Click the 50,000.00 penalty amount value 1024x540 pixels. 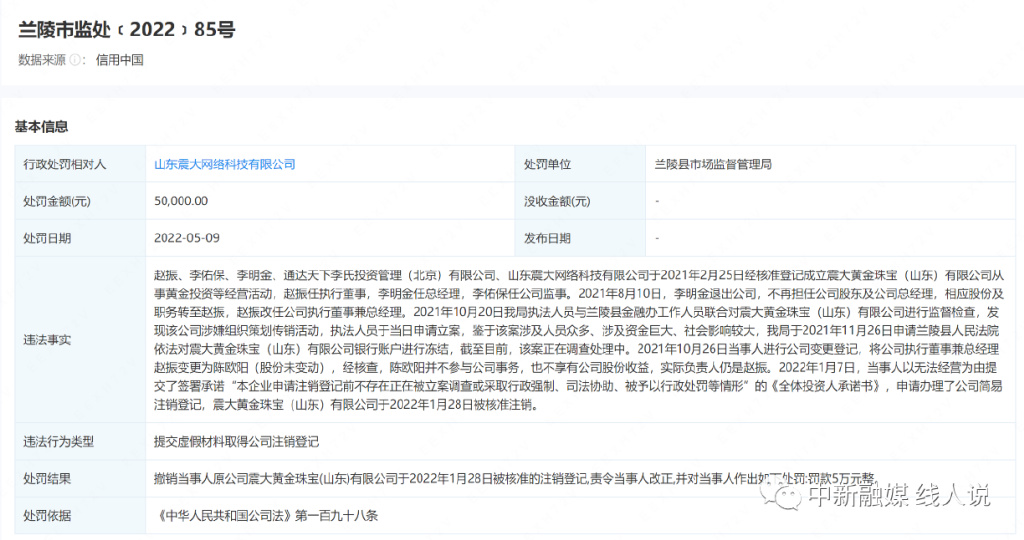[x=181, y=201]
